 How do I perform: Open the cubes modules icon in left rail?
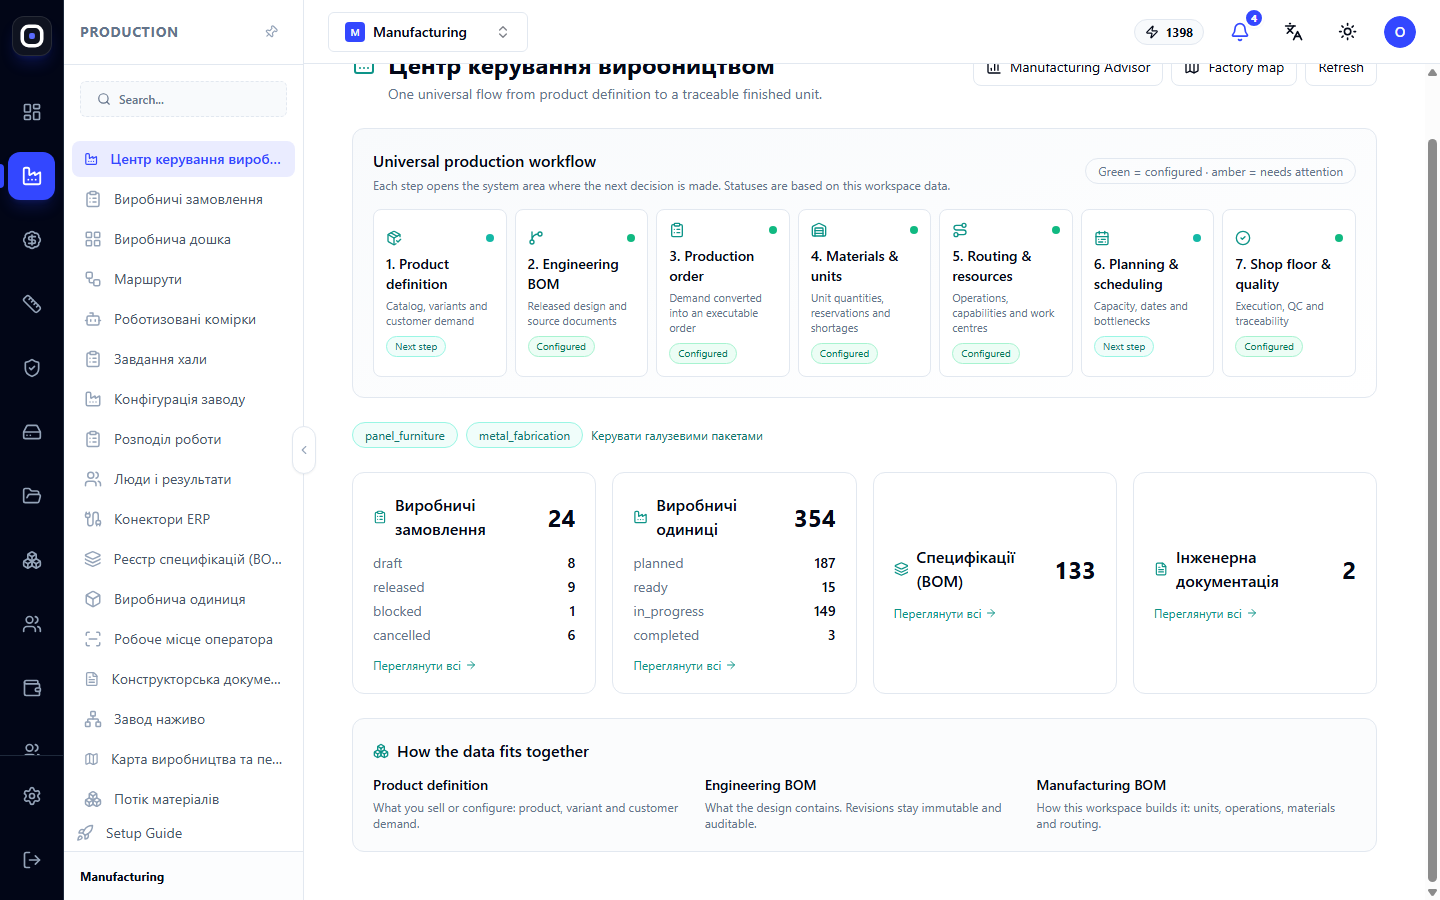32,560
